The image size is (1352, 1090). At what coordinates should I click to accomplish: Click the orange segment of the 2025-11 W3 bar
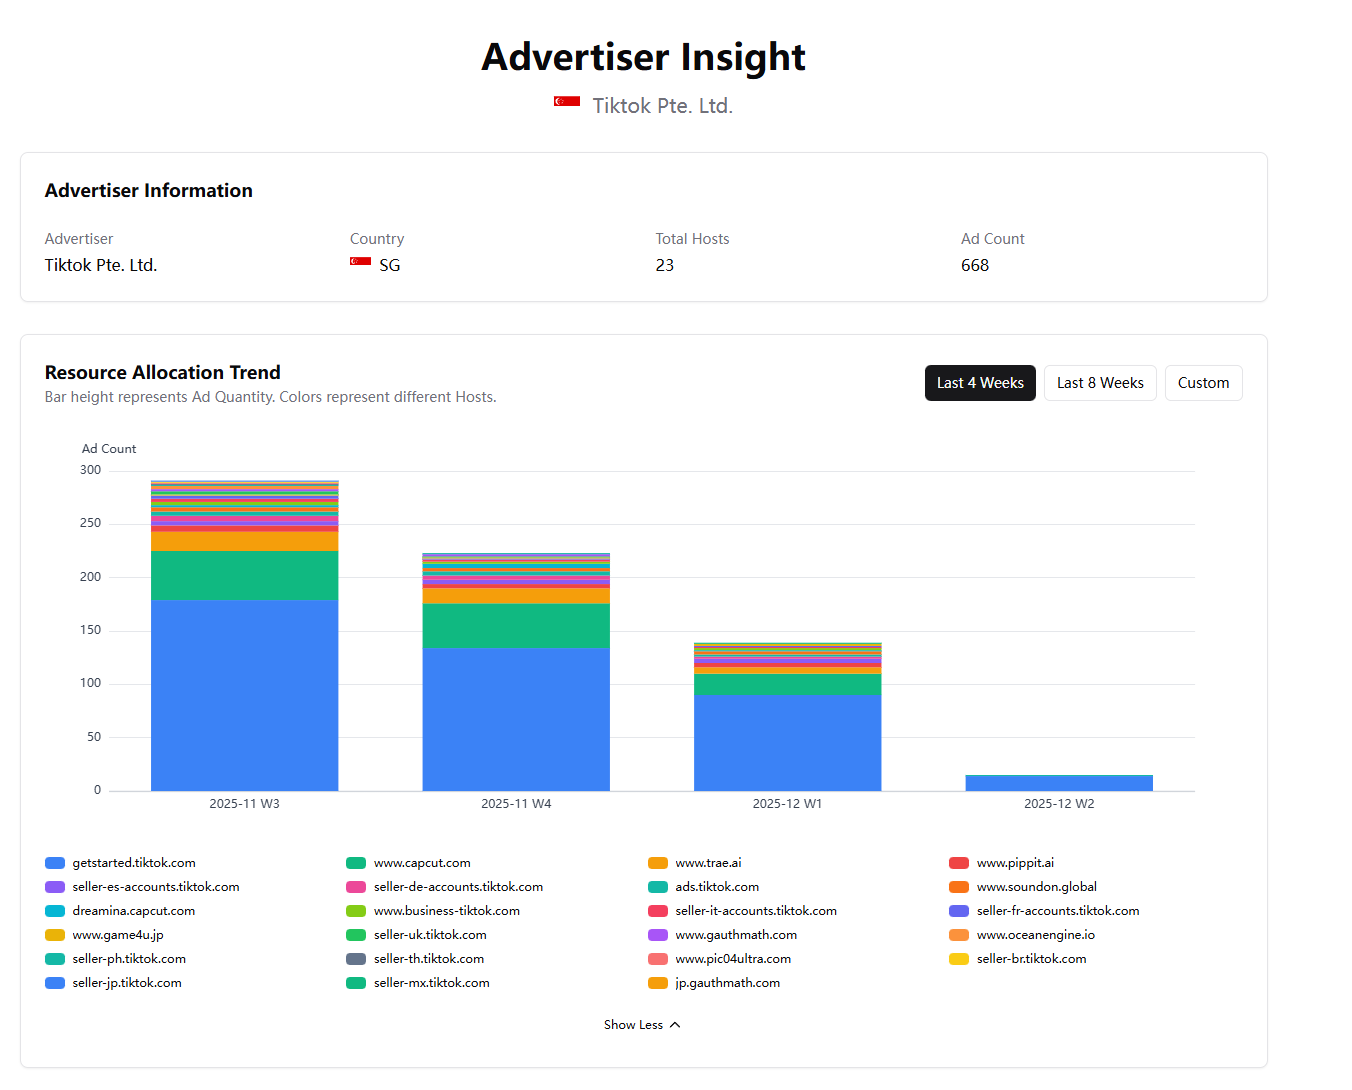click(x=244, y=541)
